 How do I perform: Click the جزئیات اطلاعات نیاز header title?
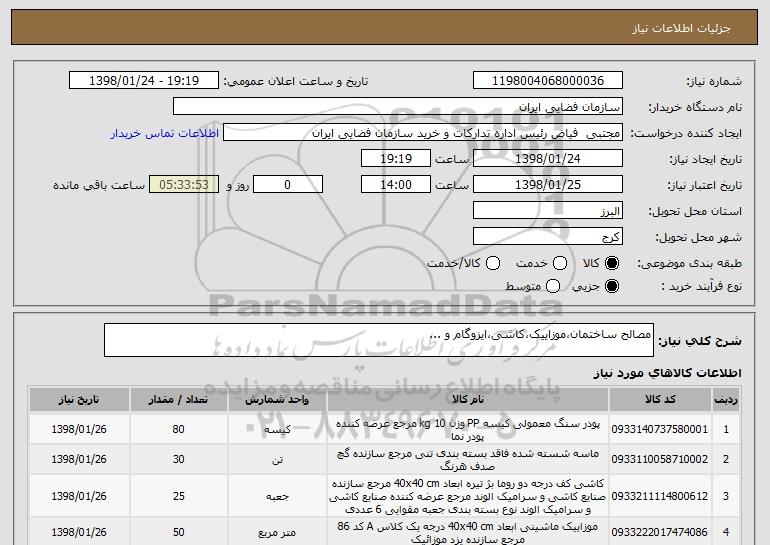(681, 28)
